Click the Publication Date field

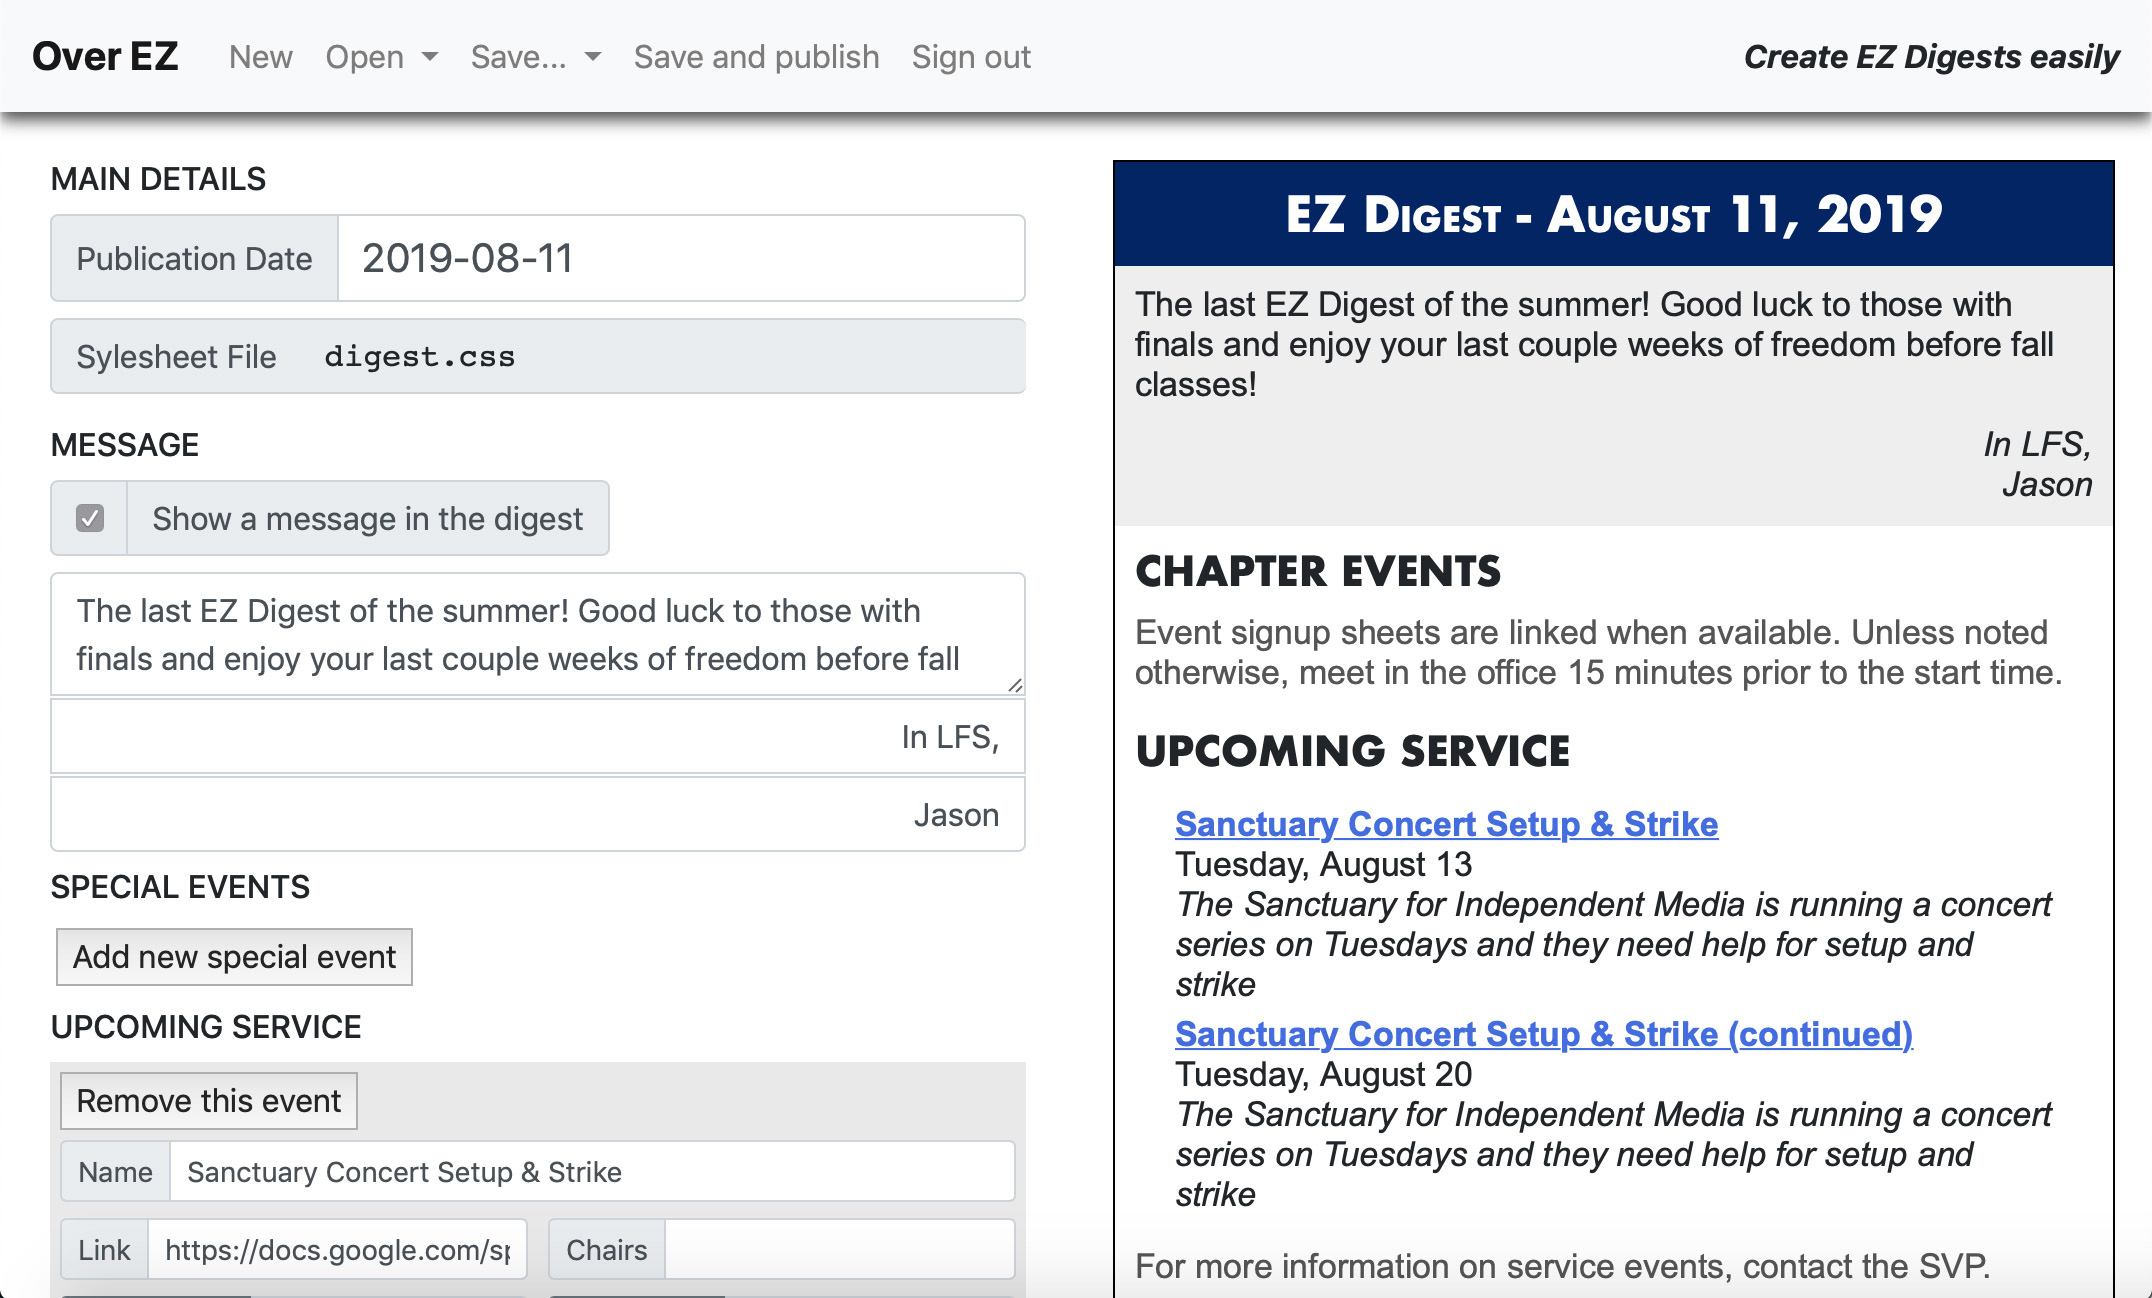[682, 258]
